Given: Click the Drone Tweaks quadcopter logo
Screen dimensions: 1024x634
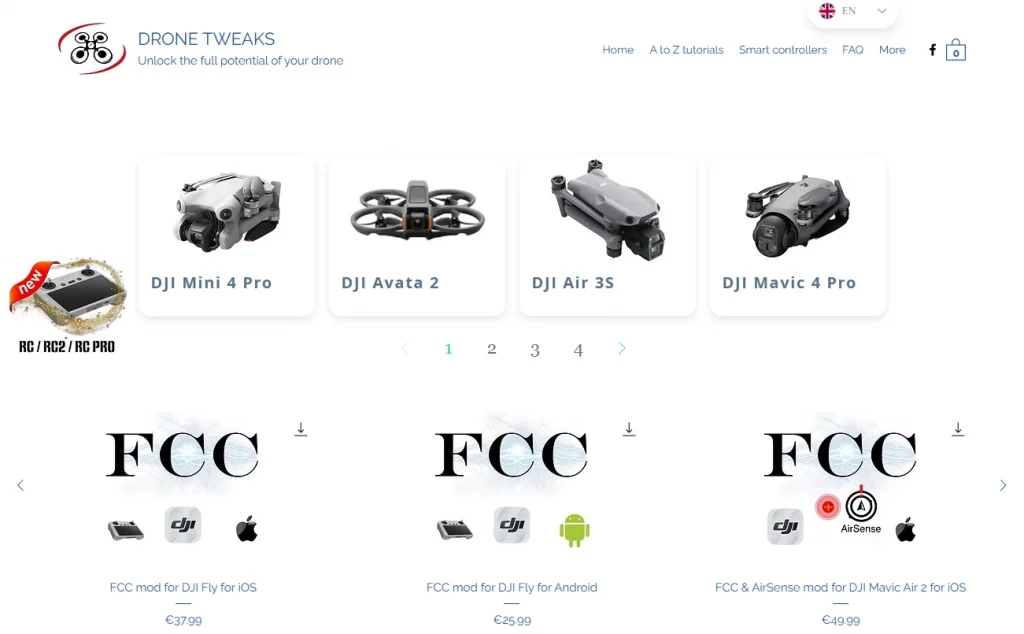Looking at the screenshot, I should pyautogui.click(x=92, y=48).
